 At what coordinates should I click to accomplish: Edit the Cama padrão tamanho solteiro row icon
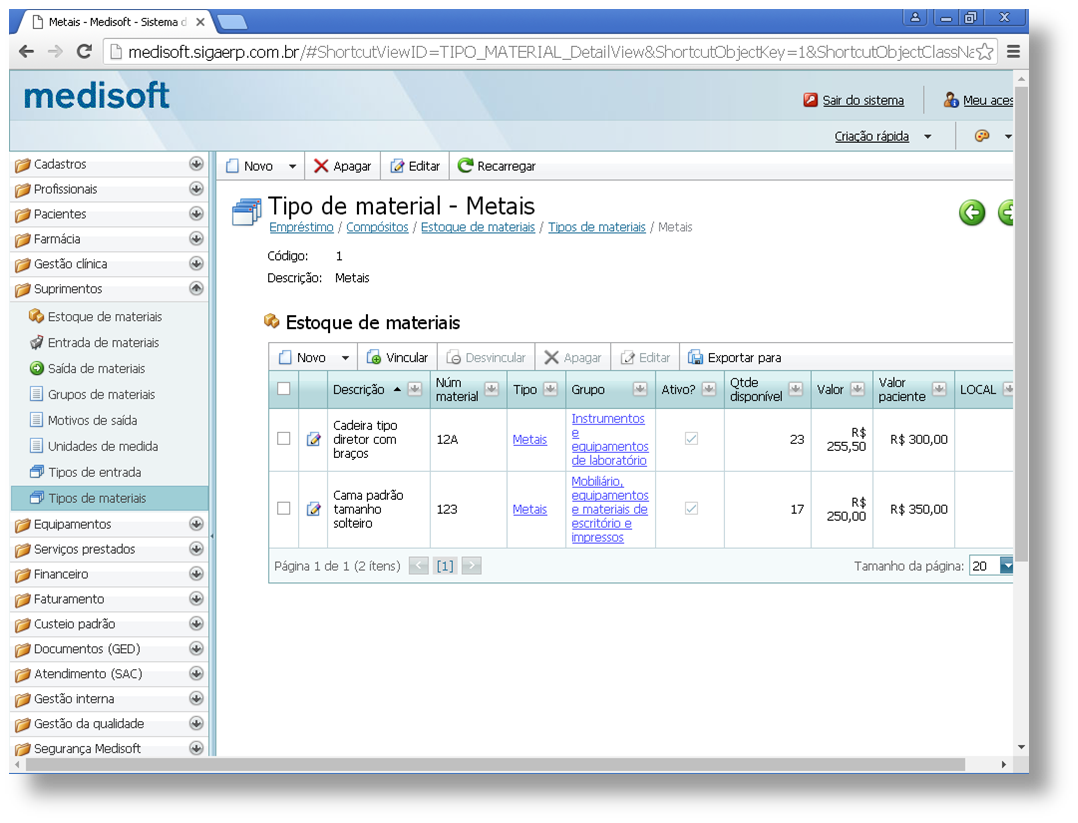pyautogui.click(x=314, y=509)
